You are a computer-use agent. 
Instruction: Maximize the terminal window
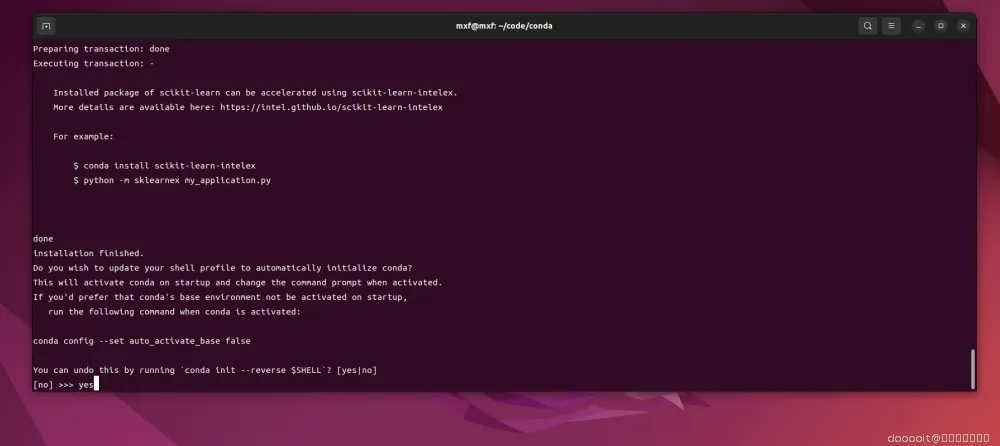click(941, 26)
